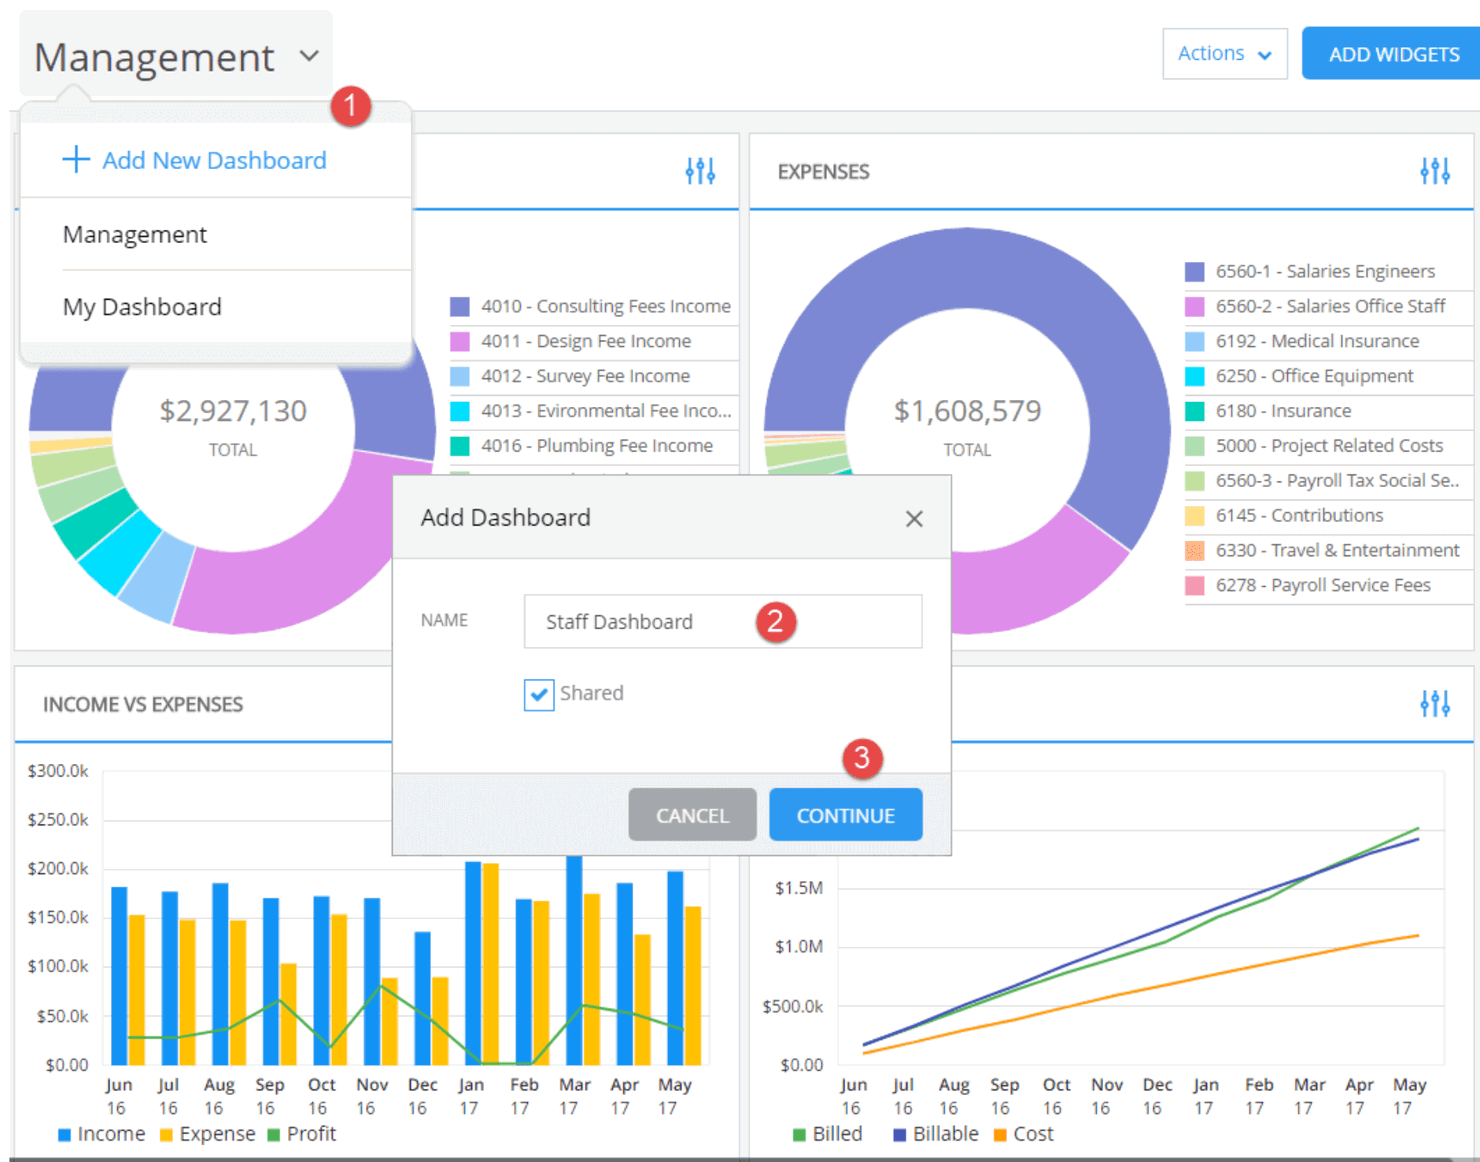
Task: Click the 4010 Consulting Fees Income color swatch
Action: (460, 306)
